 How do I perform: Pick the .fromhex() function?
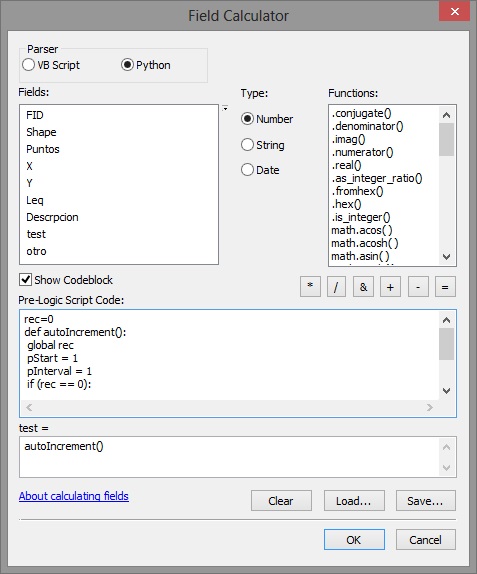pyautogui.click(x=357, y=191)
